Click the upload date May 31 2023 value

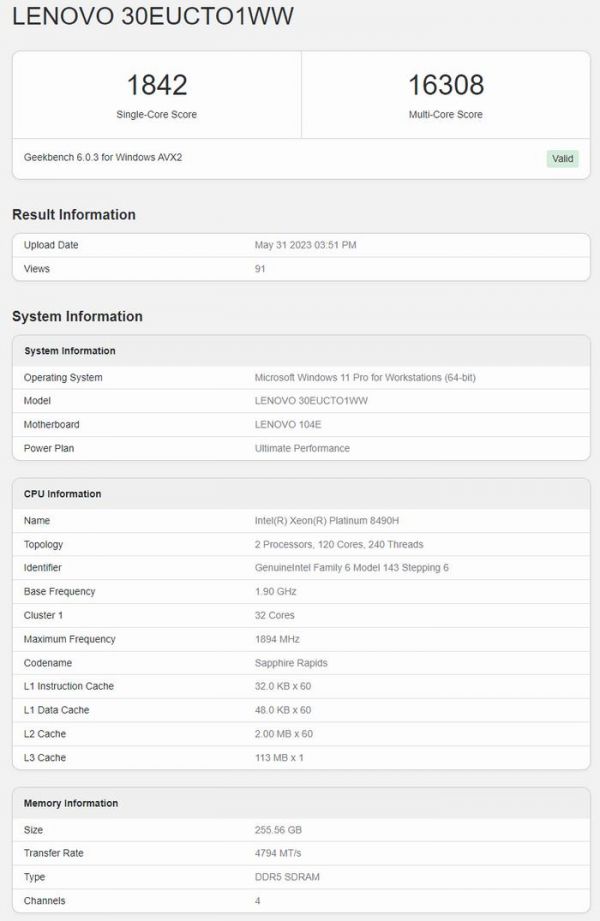(x=306, y=245)
